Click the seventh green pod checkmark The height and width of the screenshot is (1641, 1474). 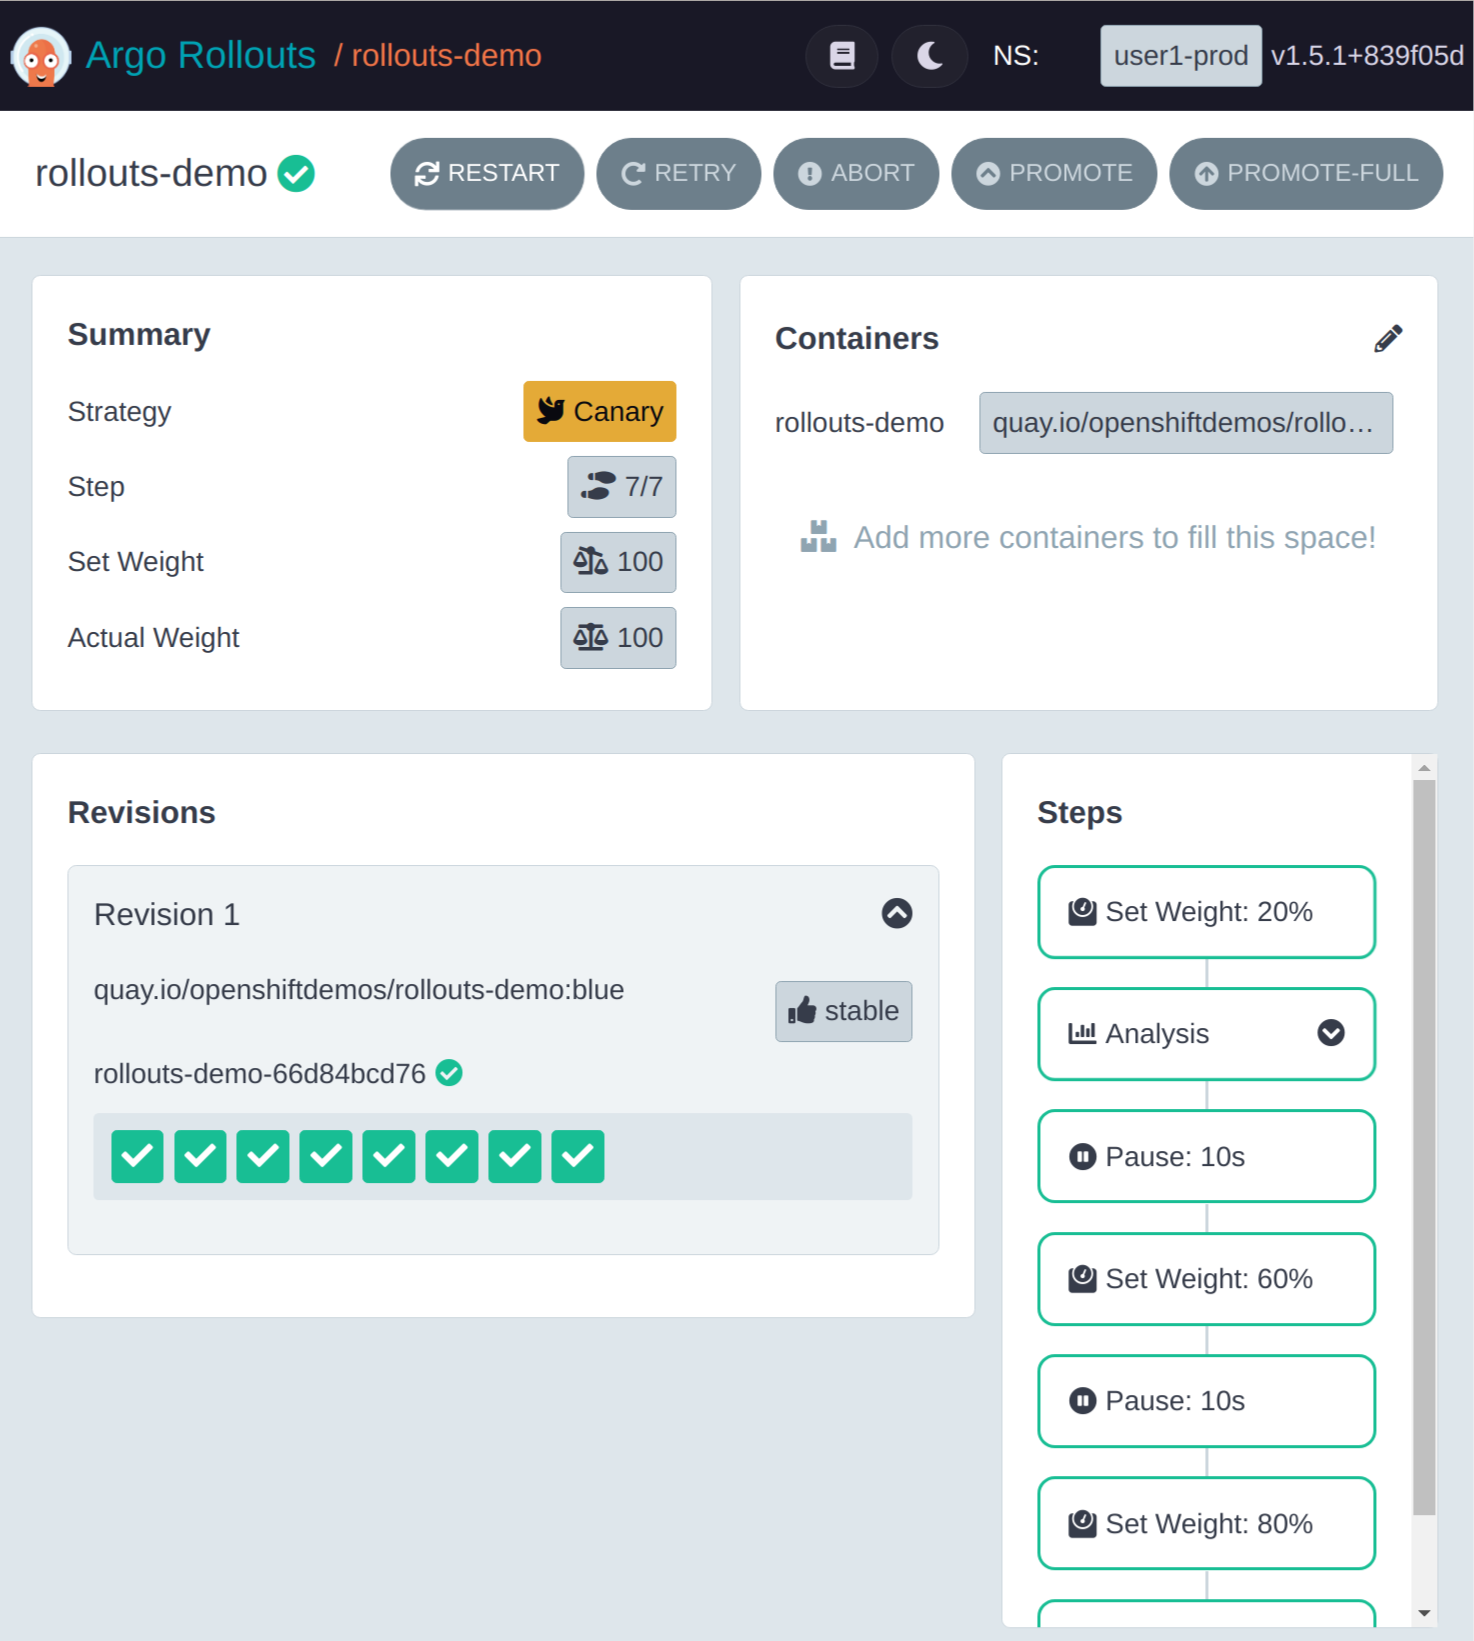[515, 1156]
